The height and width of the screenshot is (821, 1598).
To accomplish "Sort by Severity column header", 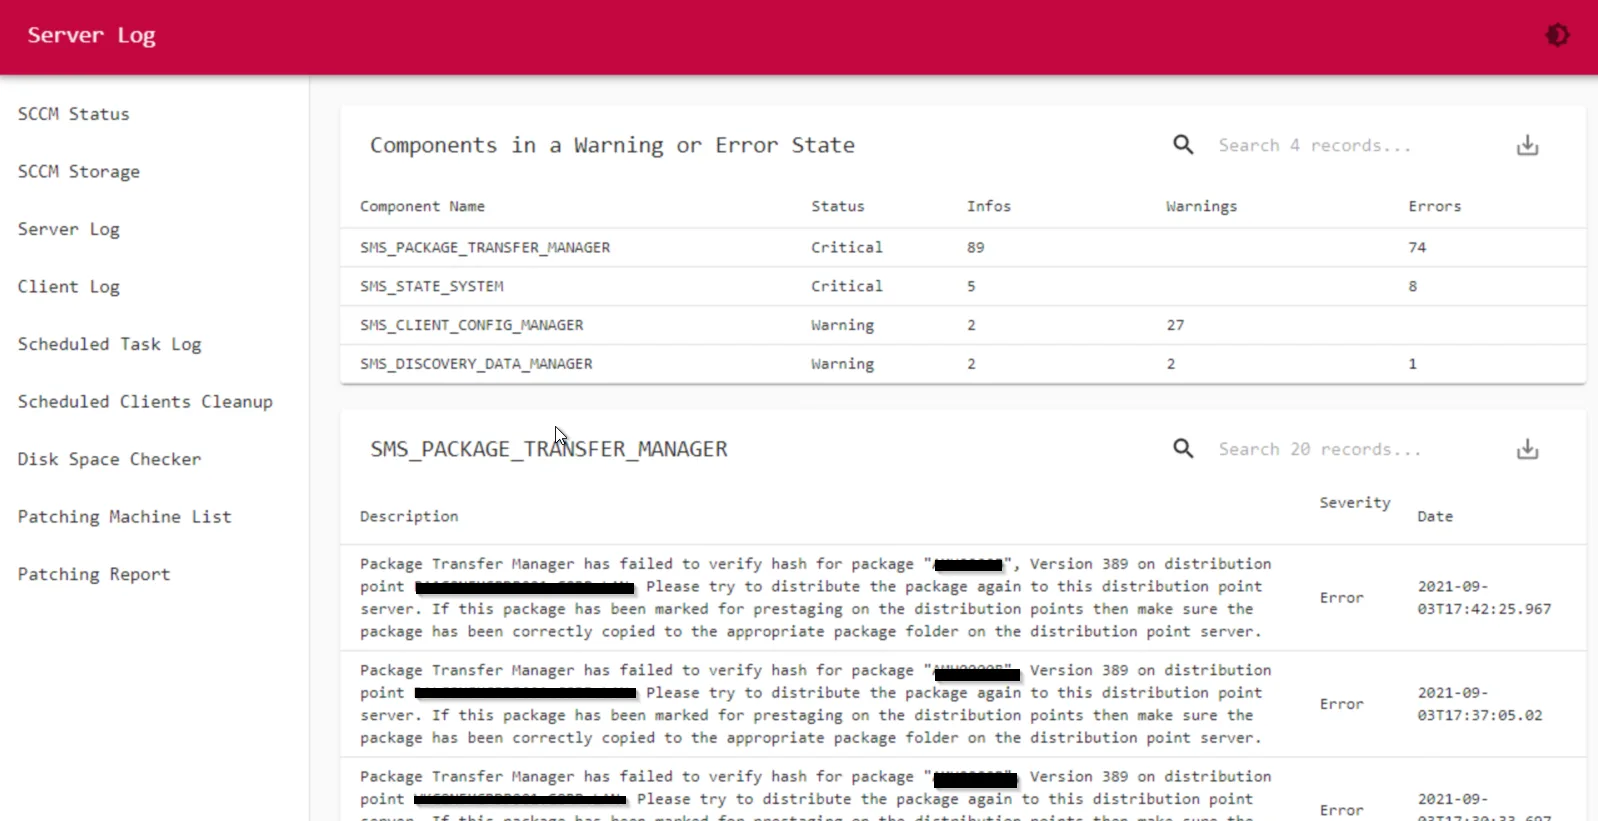I will (1355, 503).
